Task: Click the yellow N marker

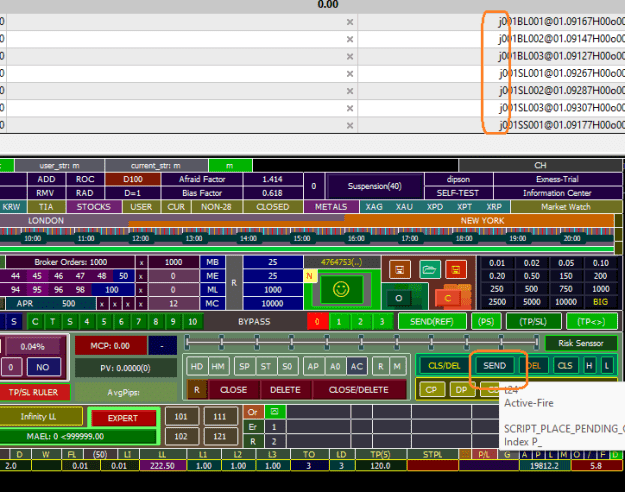Action: pyautogui.click(x=309, y=276)
